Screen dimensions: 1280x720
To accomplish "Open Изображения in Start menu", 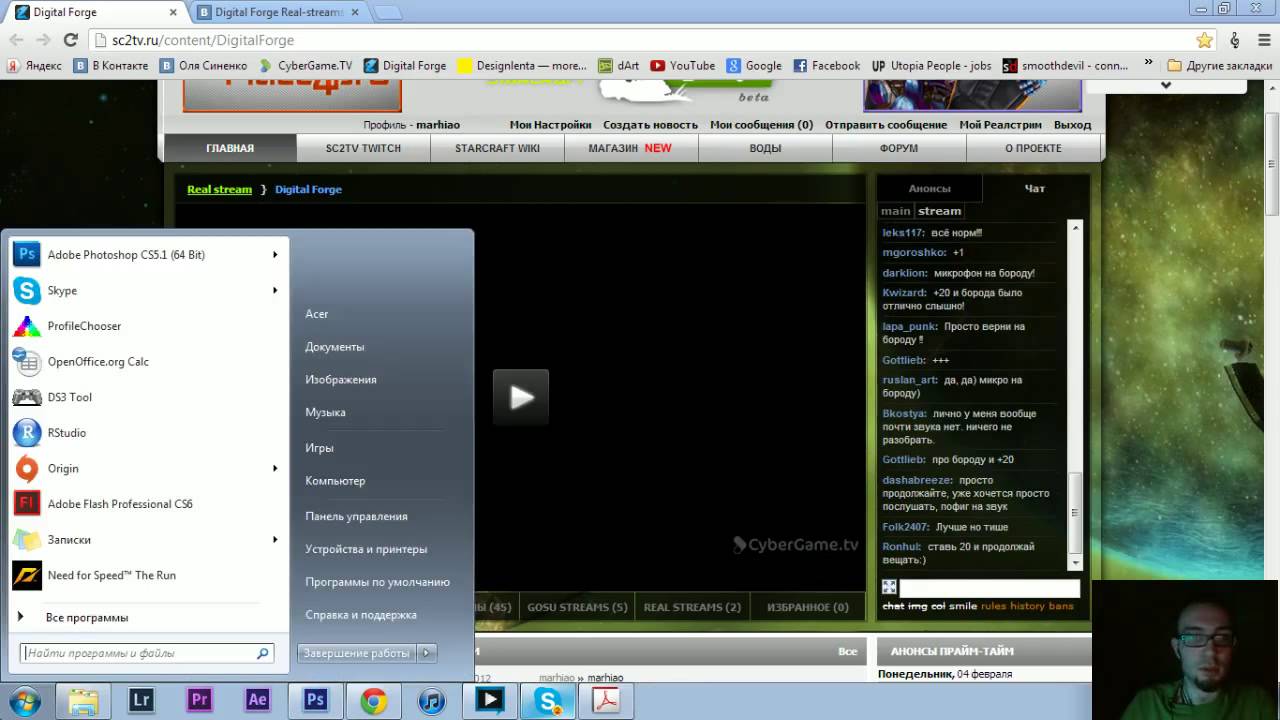I will coord(341,380).
